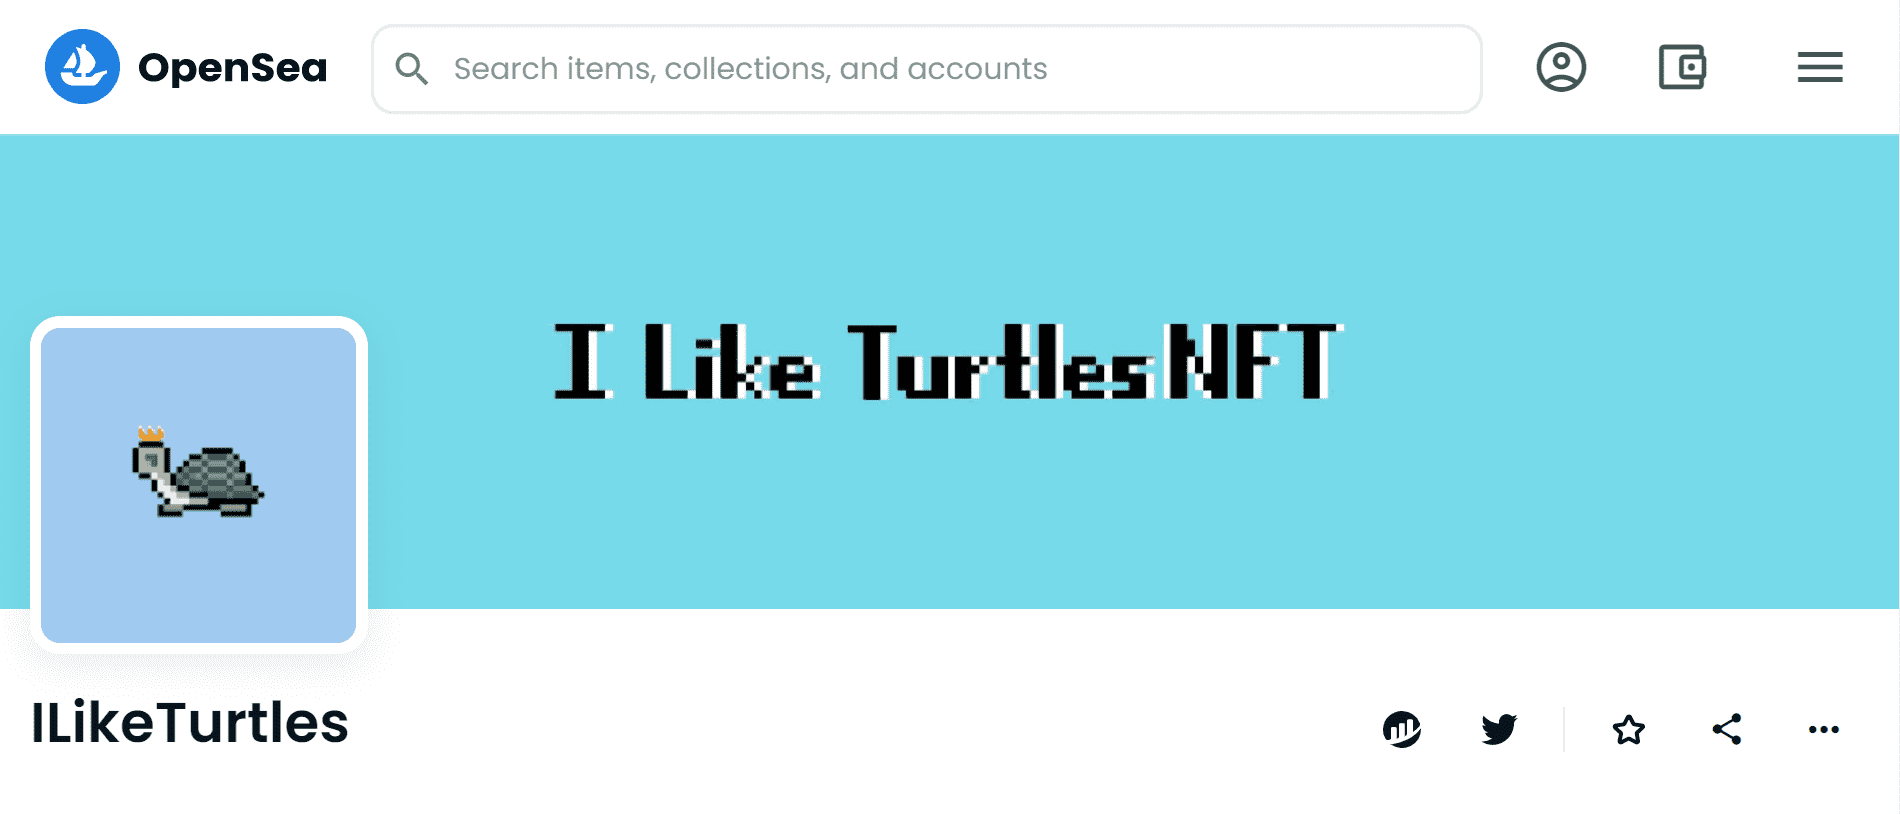The image size is (1900, 814).
Task: Visit the collection's Twitter profile
Action: coord(1497,729)
